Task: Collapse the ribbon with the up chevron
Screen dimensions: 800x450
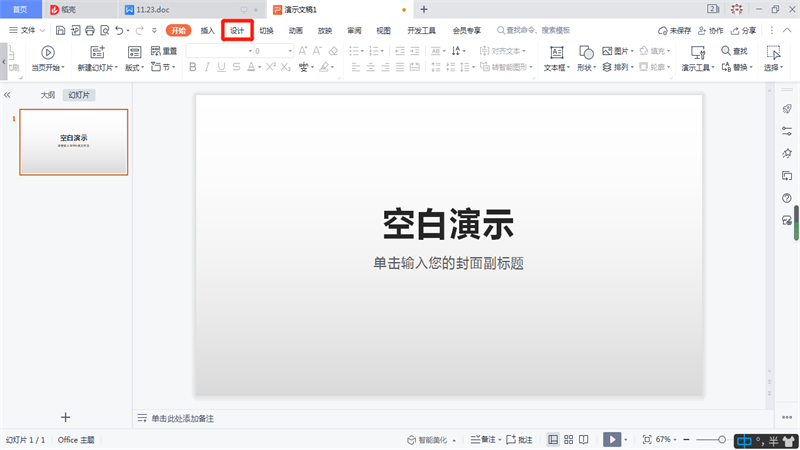Action: 787,31
